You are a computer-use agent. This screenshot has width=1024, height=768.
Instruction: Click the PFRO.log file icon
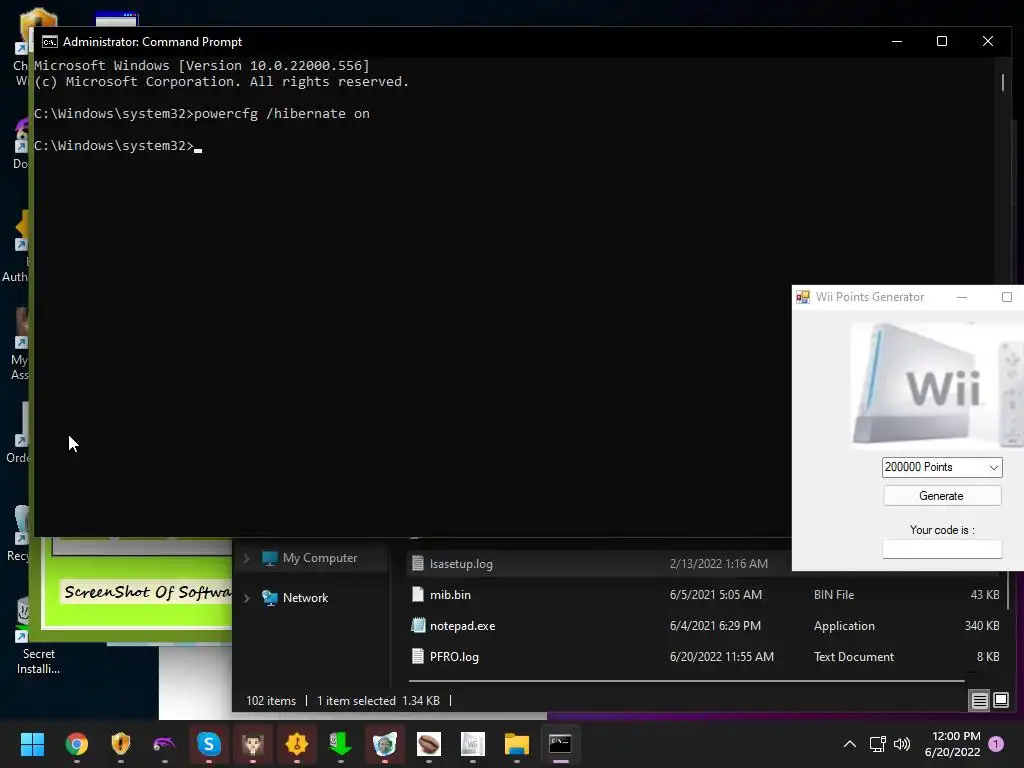(418, 656)
